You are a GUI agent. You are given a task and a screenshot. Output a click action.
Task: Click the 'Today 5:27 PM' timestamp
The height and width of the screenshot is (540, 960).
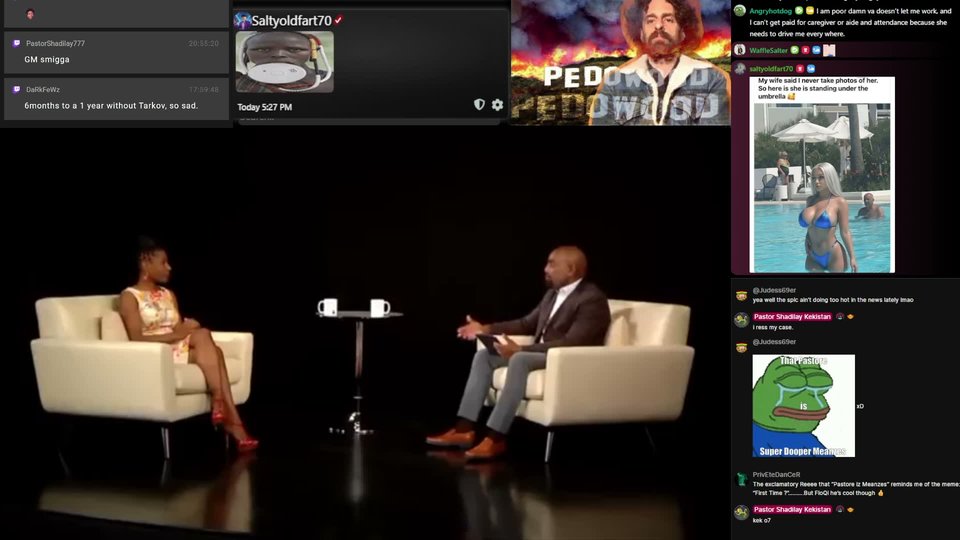[x=264, y=107]
